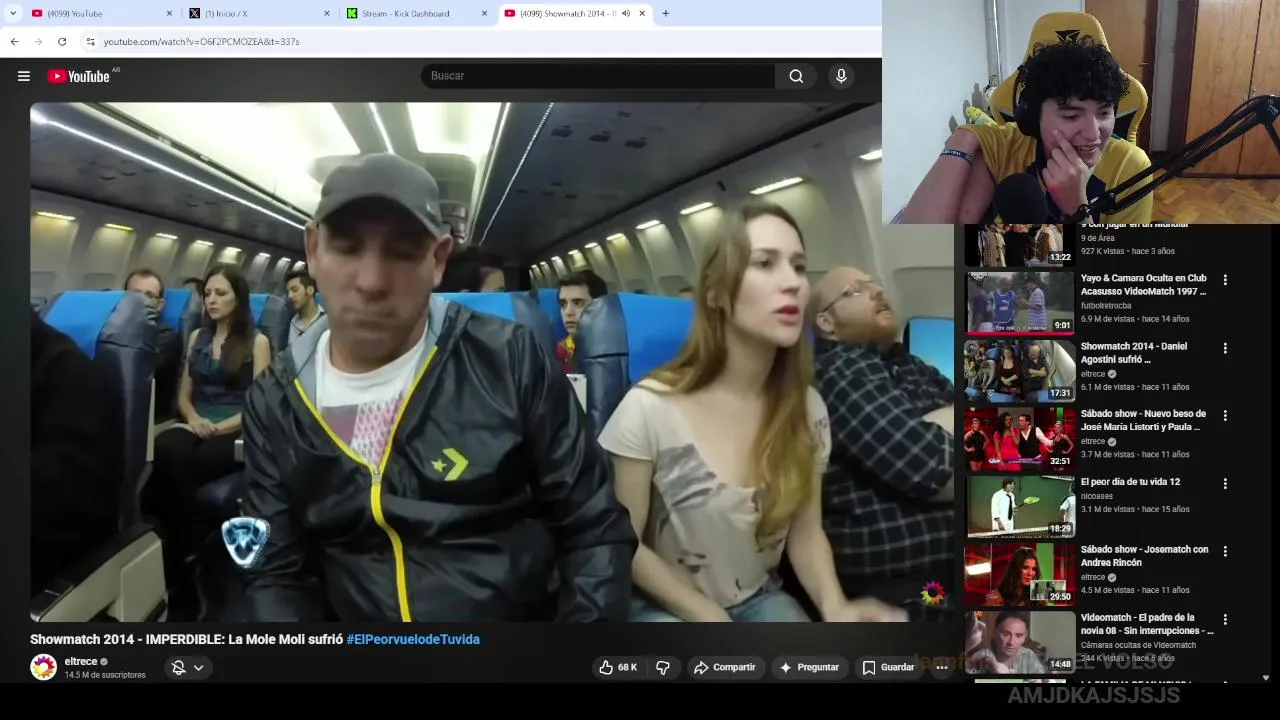Focus the Buscar search field
The height and width of the screenshot is (720, 1280).
(598, 76)
